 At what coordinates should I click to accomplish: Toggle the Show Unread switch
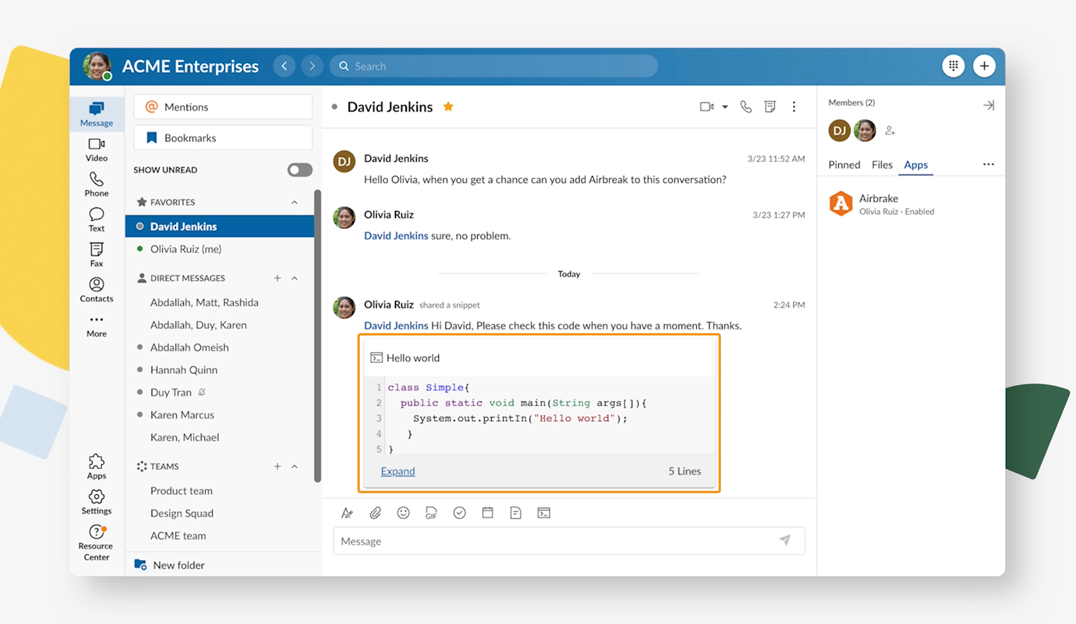click(298, 169)
